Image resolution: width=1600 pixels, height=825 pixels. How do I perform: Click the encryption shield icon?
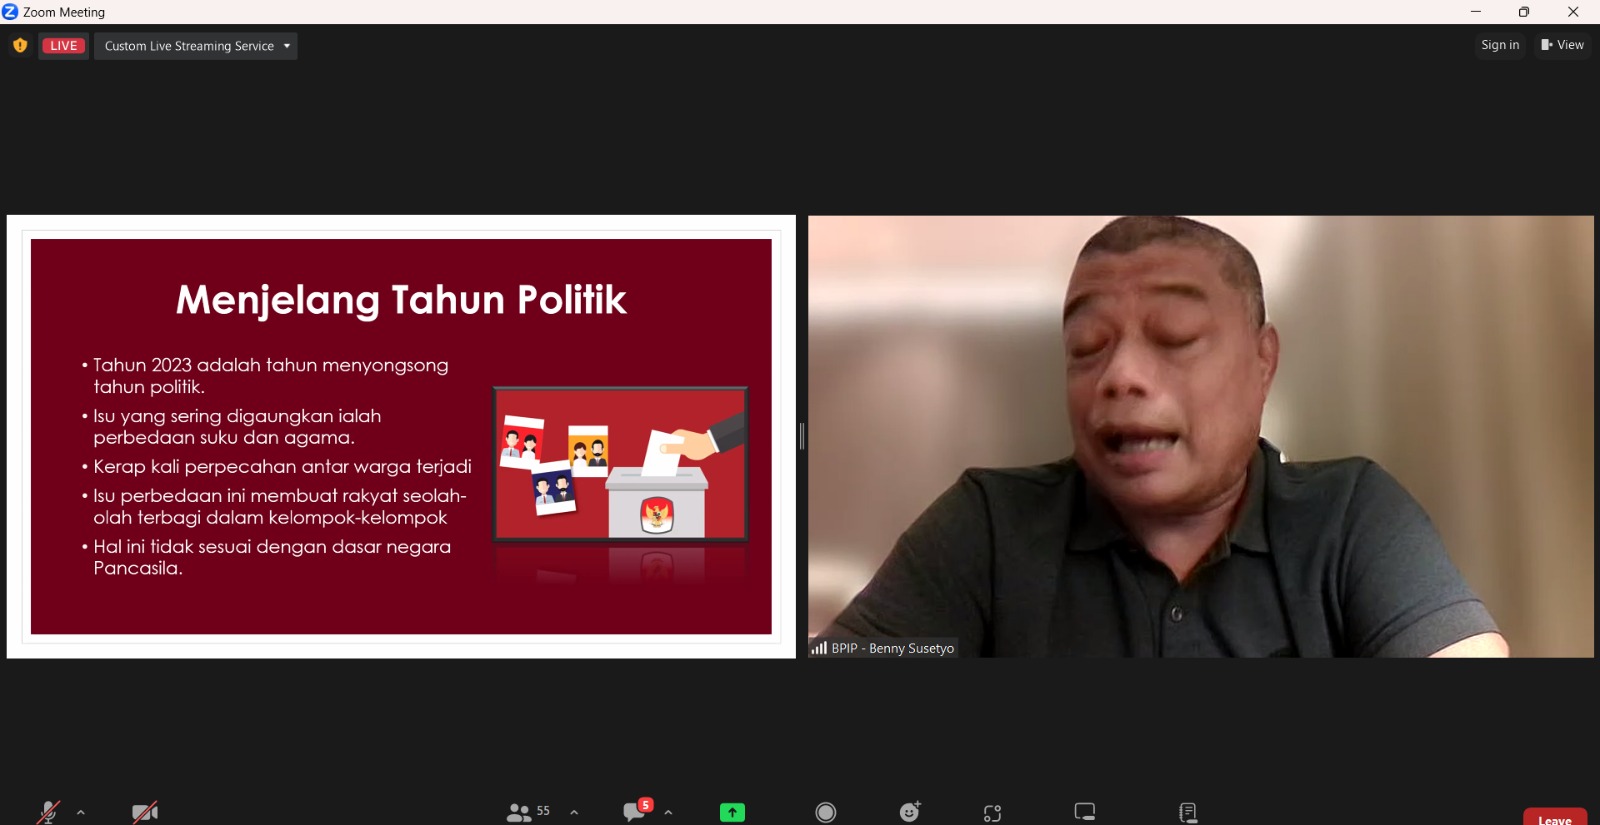(x=20, y=45)
